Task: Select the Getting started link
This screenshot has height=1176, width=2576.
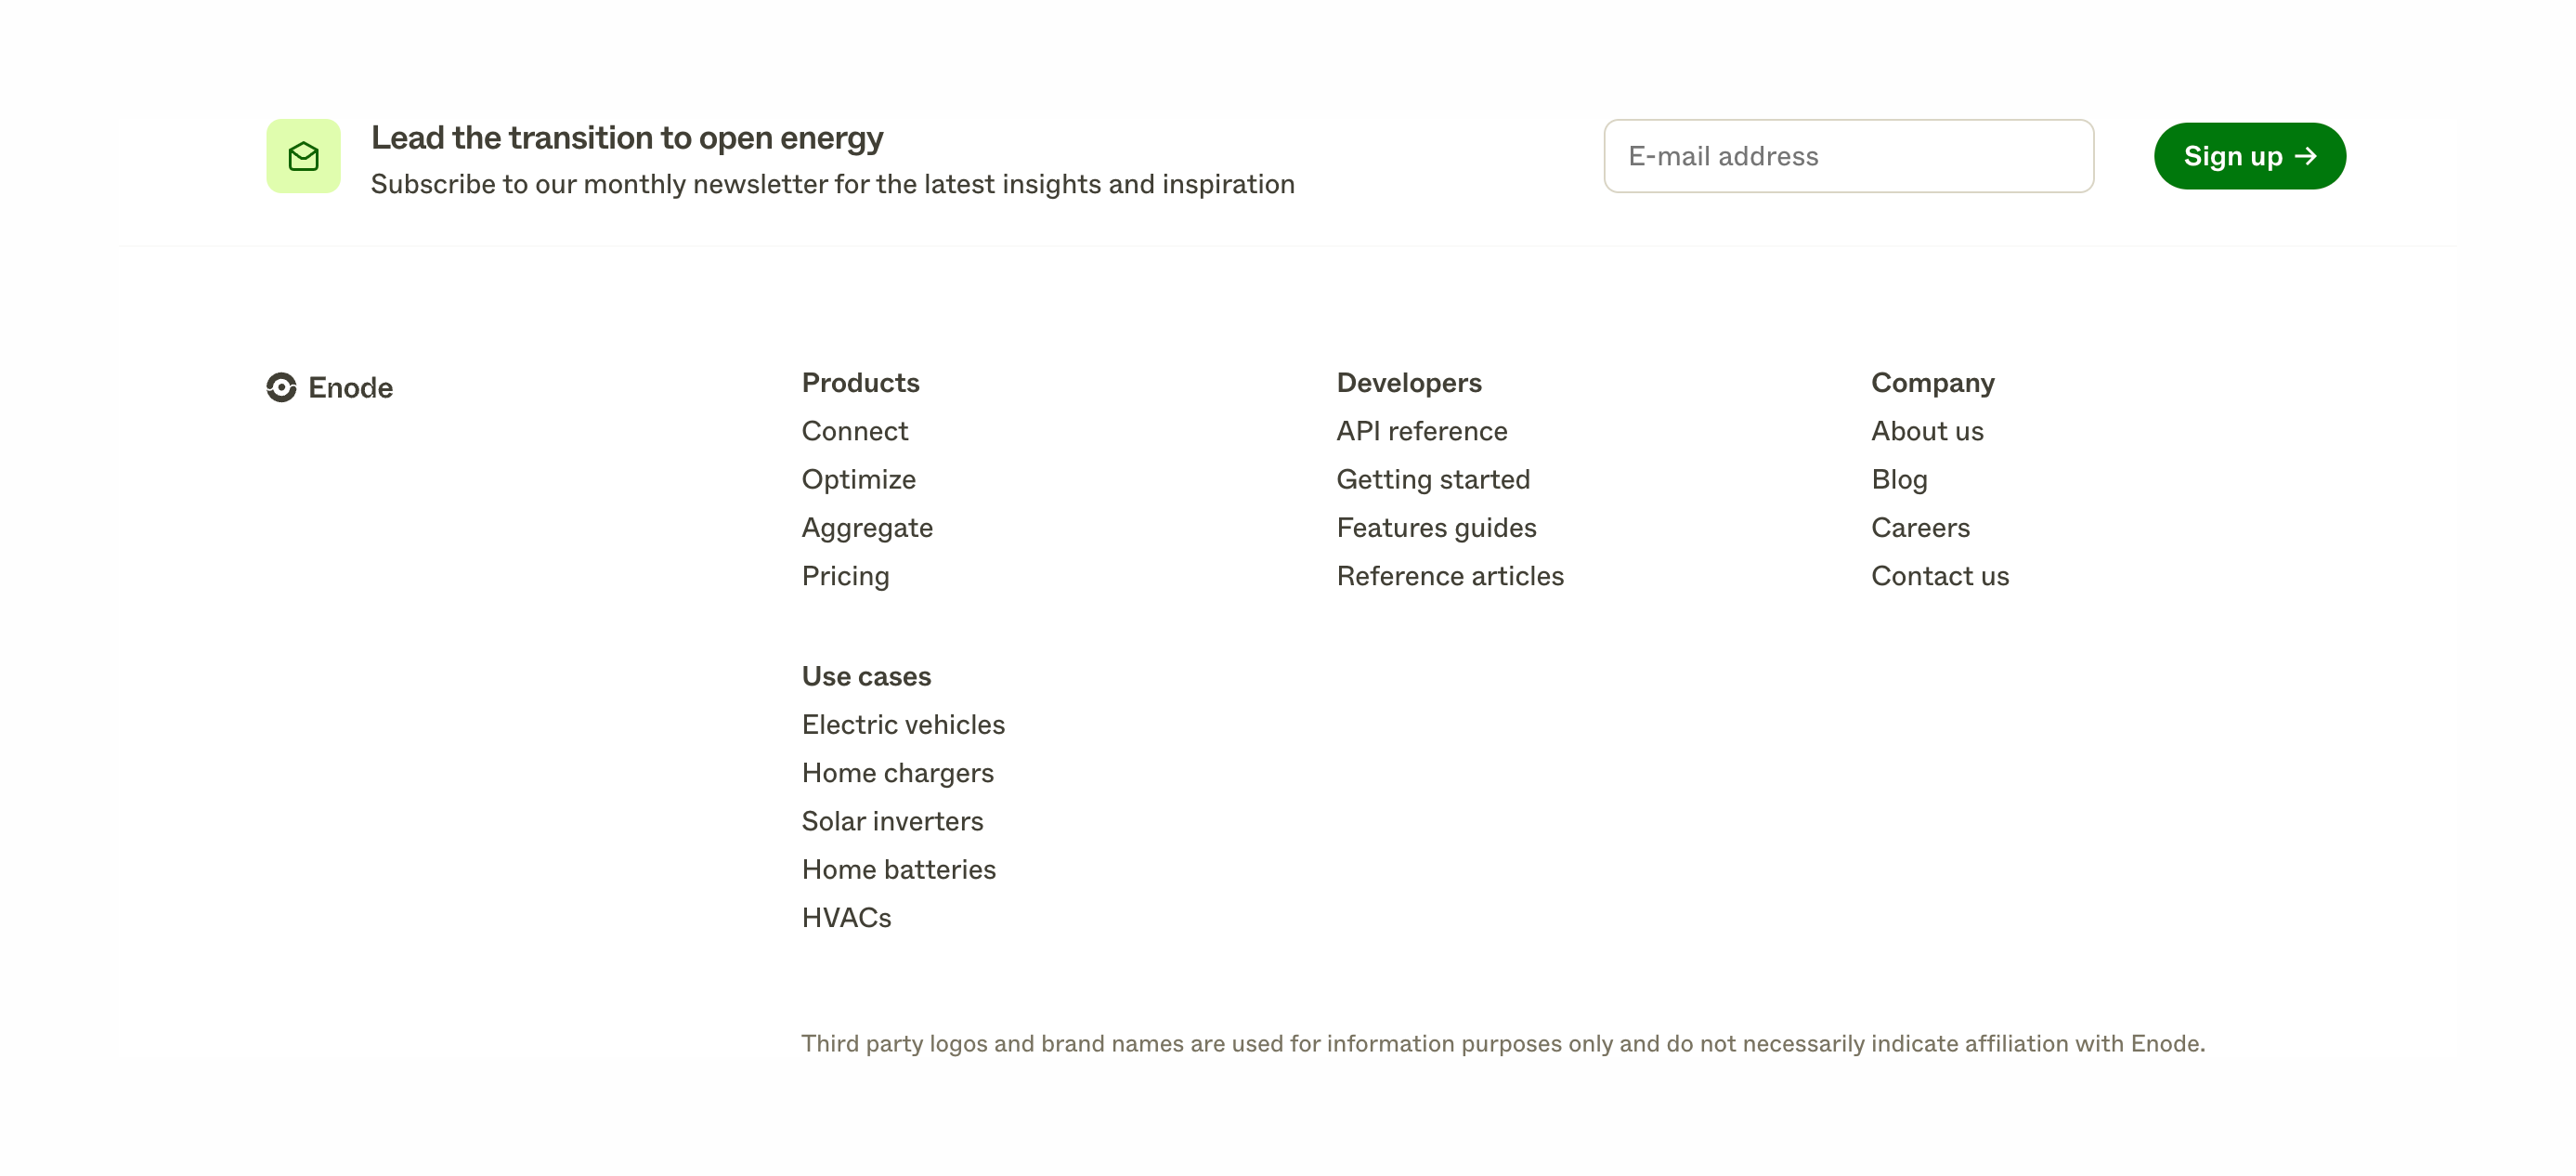Action: [1432, 479]
